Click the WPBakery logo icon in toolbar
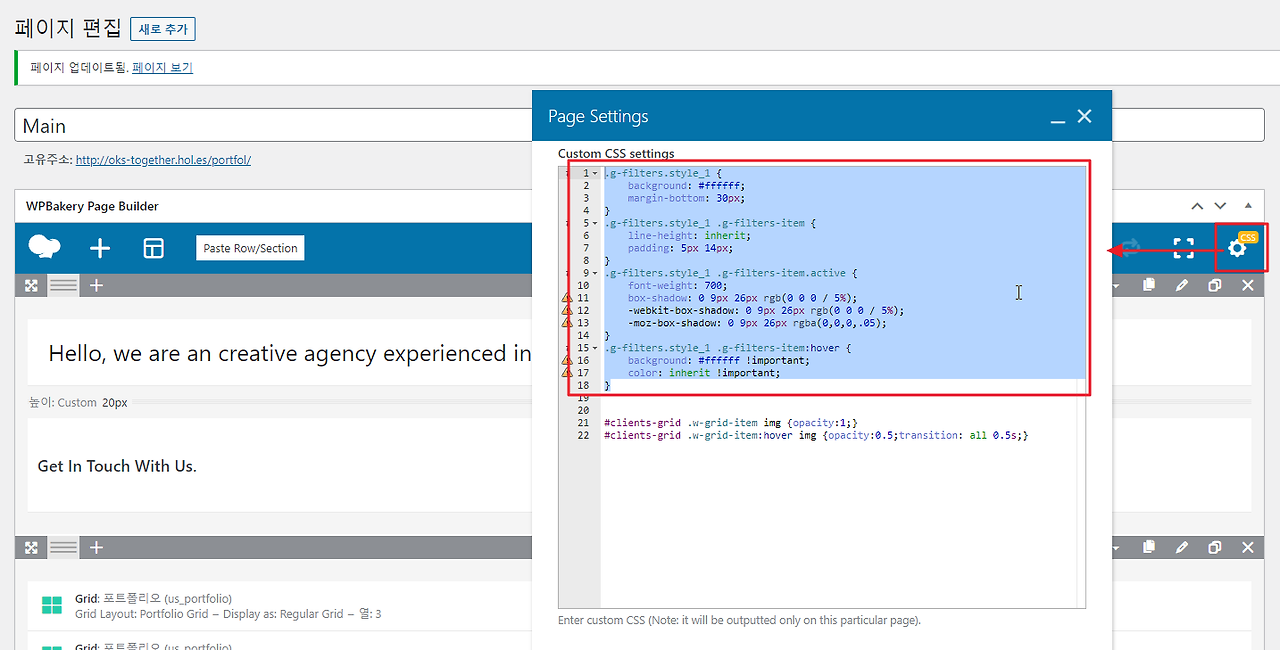 pos(44,247)
